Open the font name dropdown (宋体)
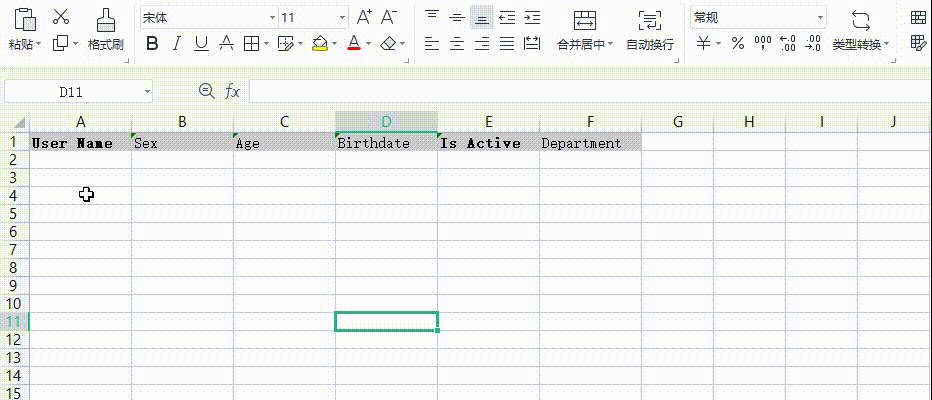This screenshot has width=932, height=400. [271, 17]
